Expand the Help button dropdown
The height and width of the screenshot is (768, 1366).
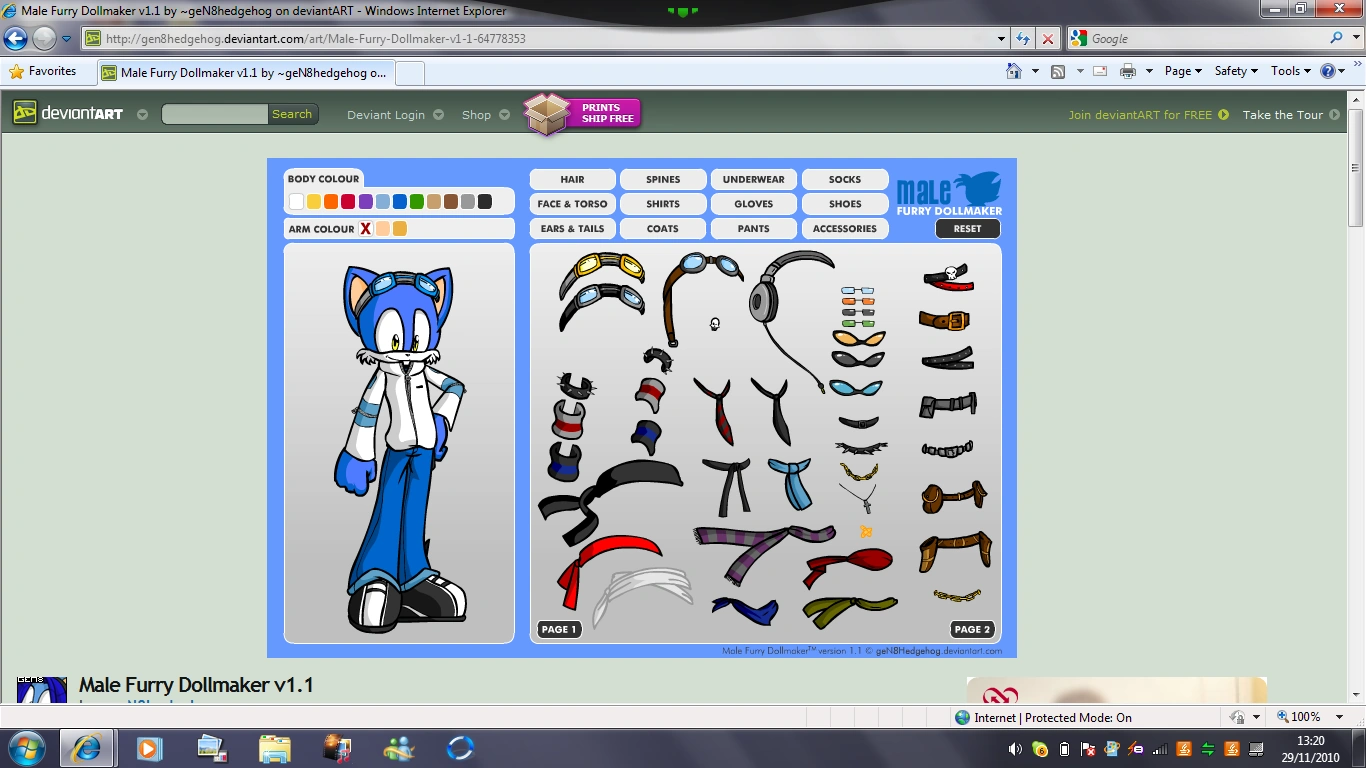[1341, 71]
